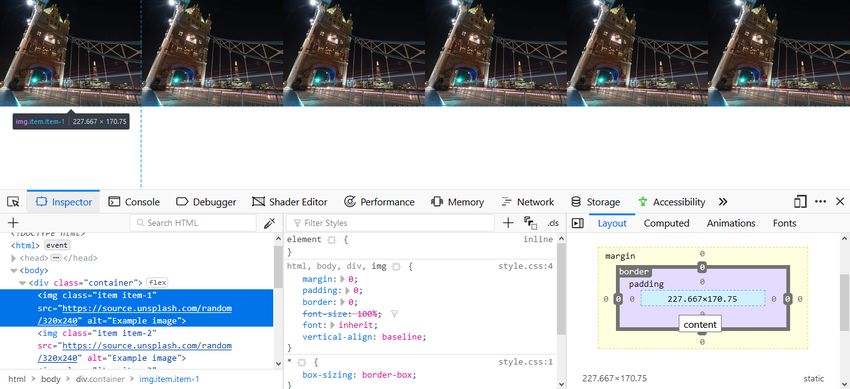The height and width of the screenshot is (389, 850).
Task: Switch to the Animations sidebar tab
Action: click(731, 223)
